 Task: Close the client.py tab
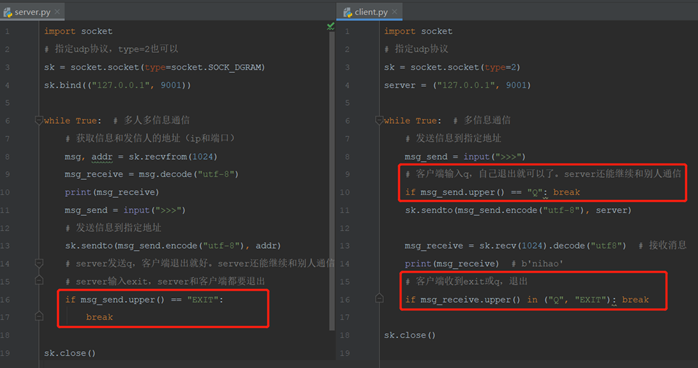click(394, 12)
